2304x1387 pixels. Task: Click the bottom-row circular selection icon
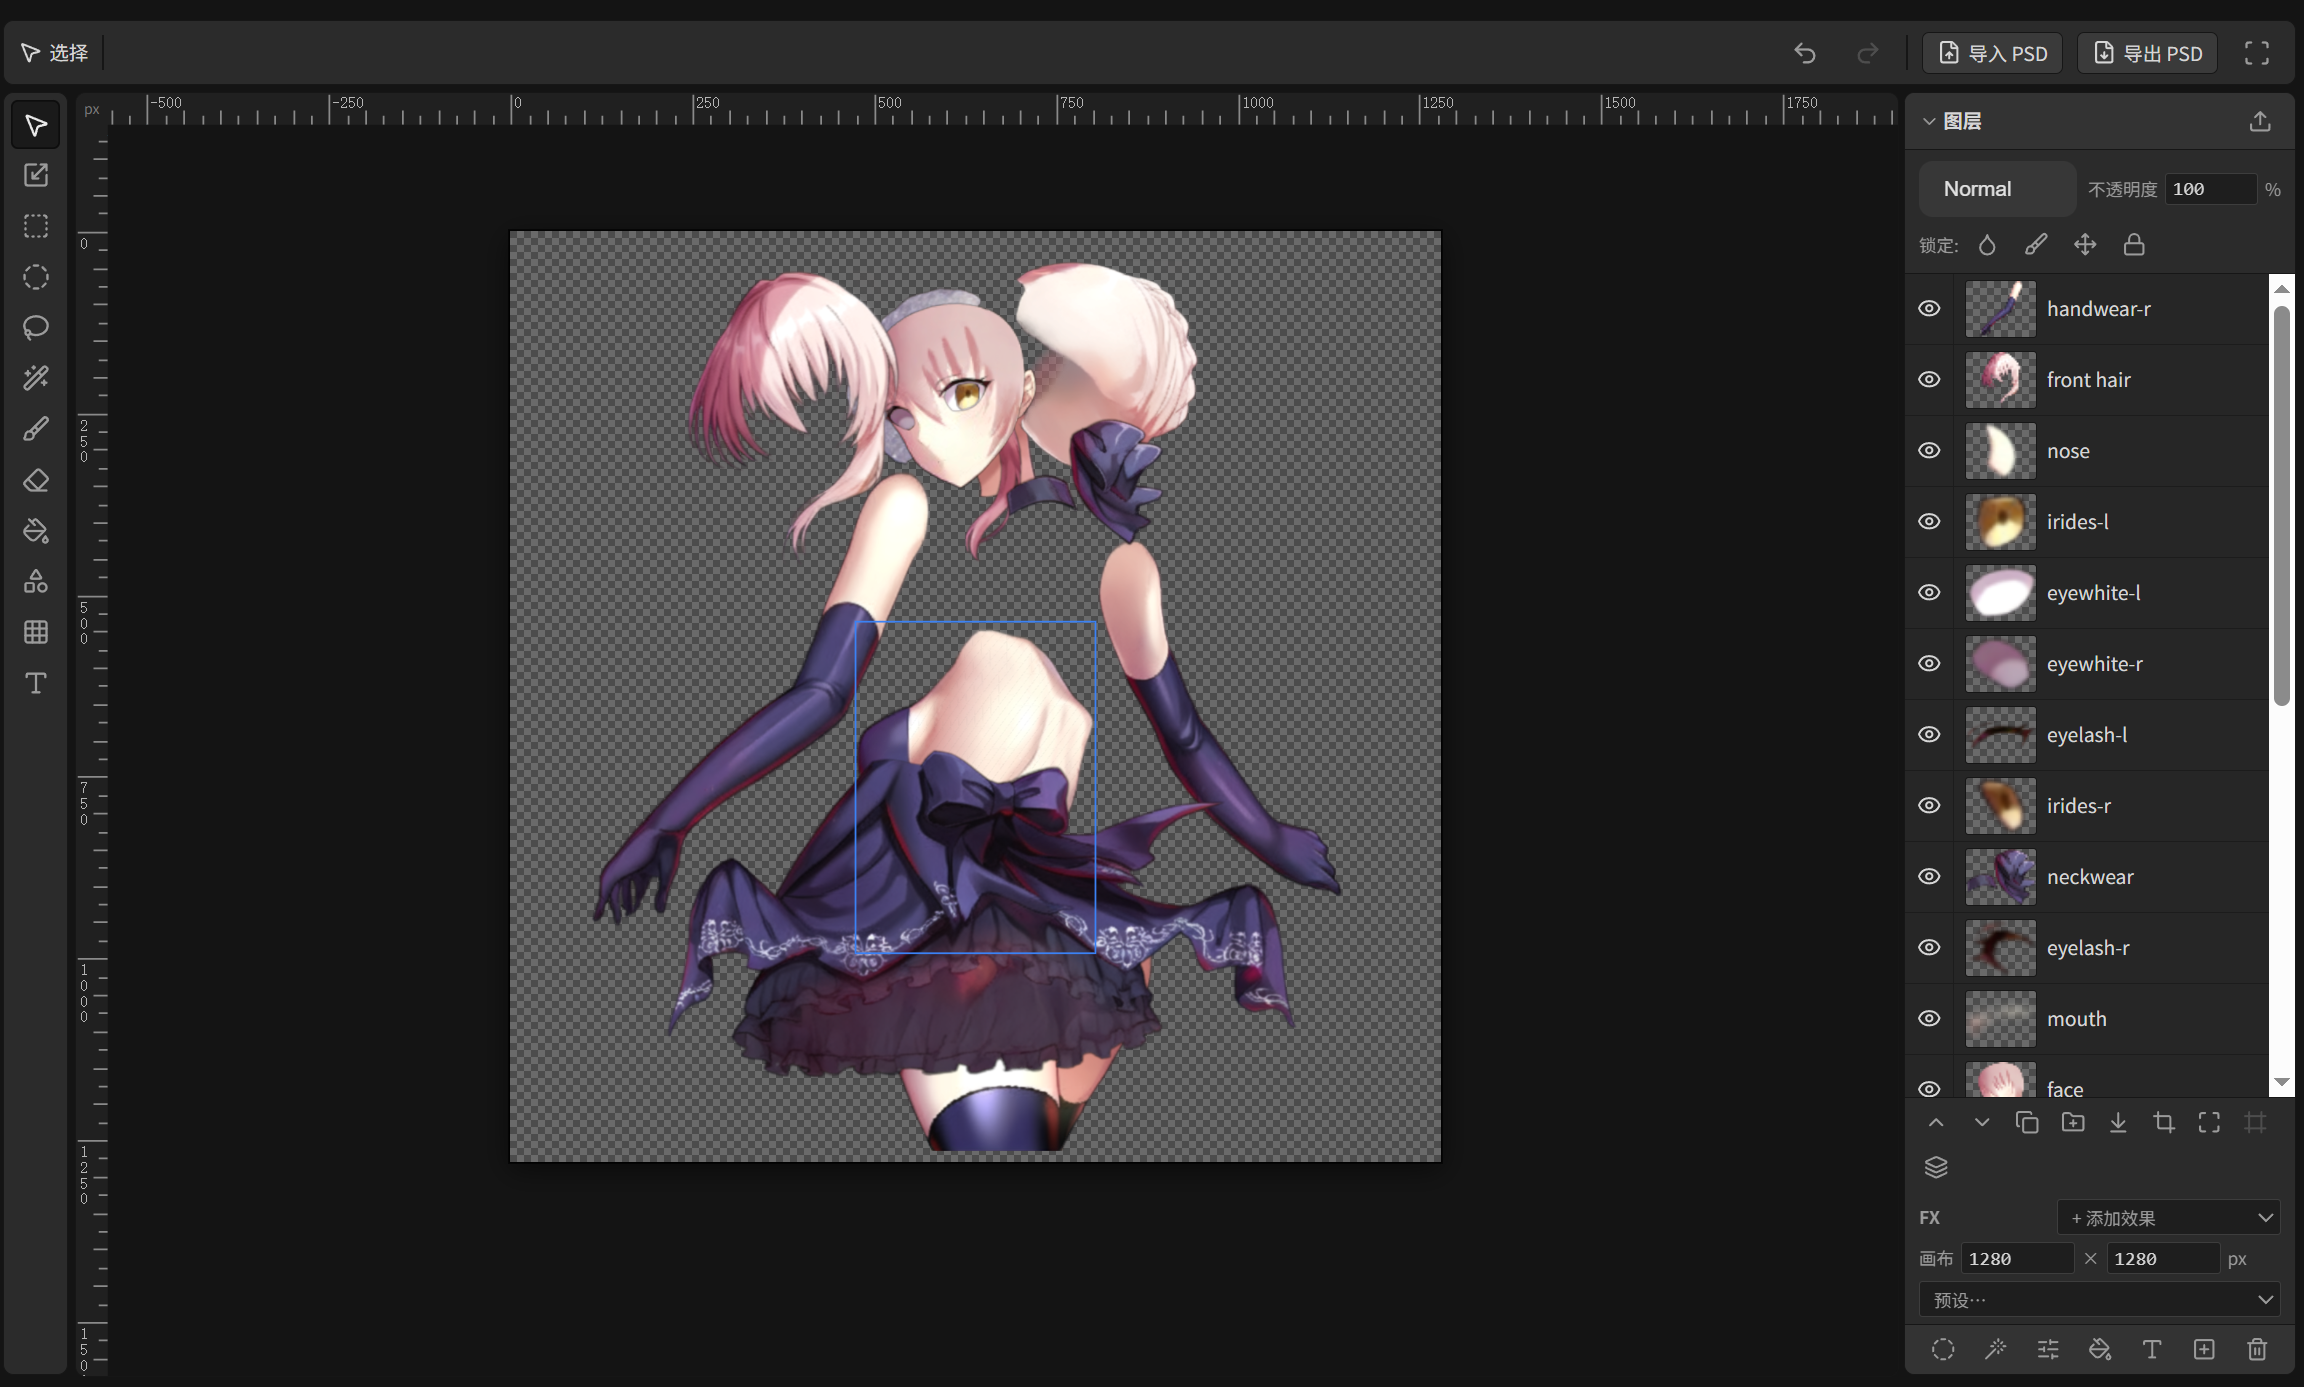click(1943, 1350)
